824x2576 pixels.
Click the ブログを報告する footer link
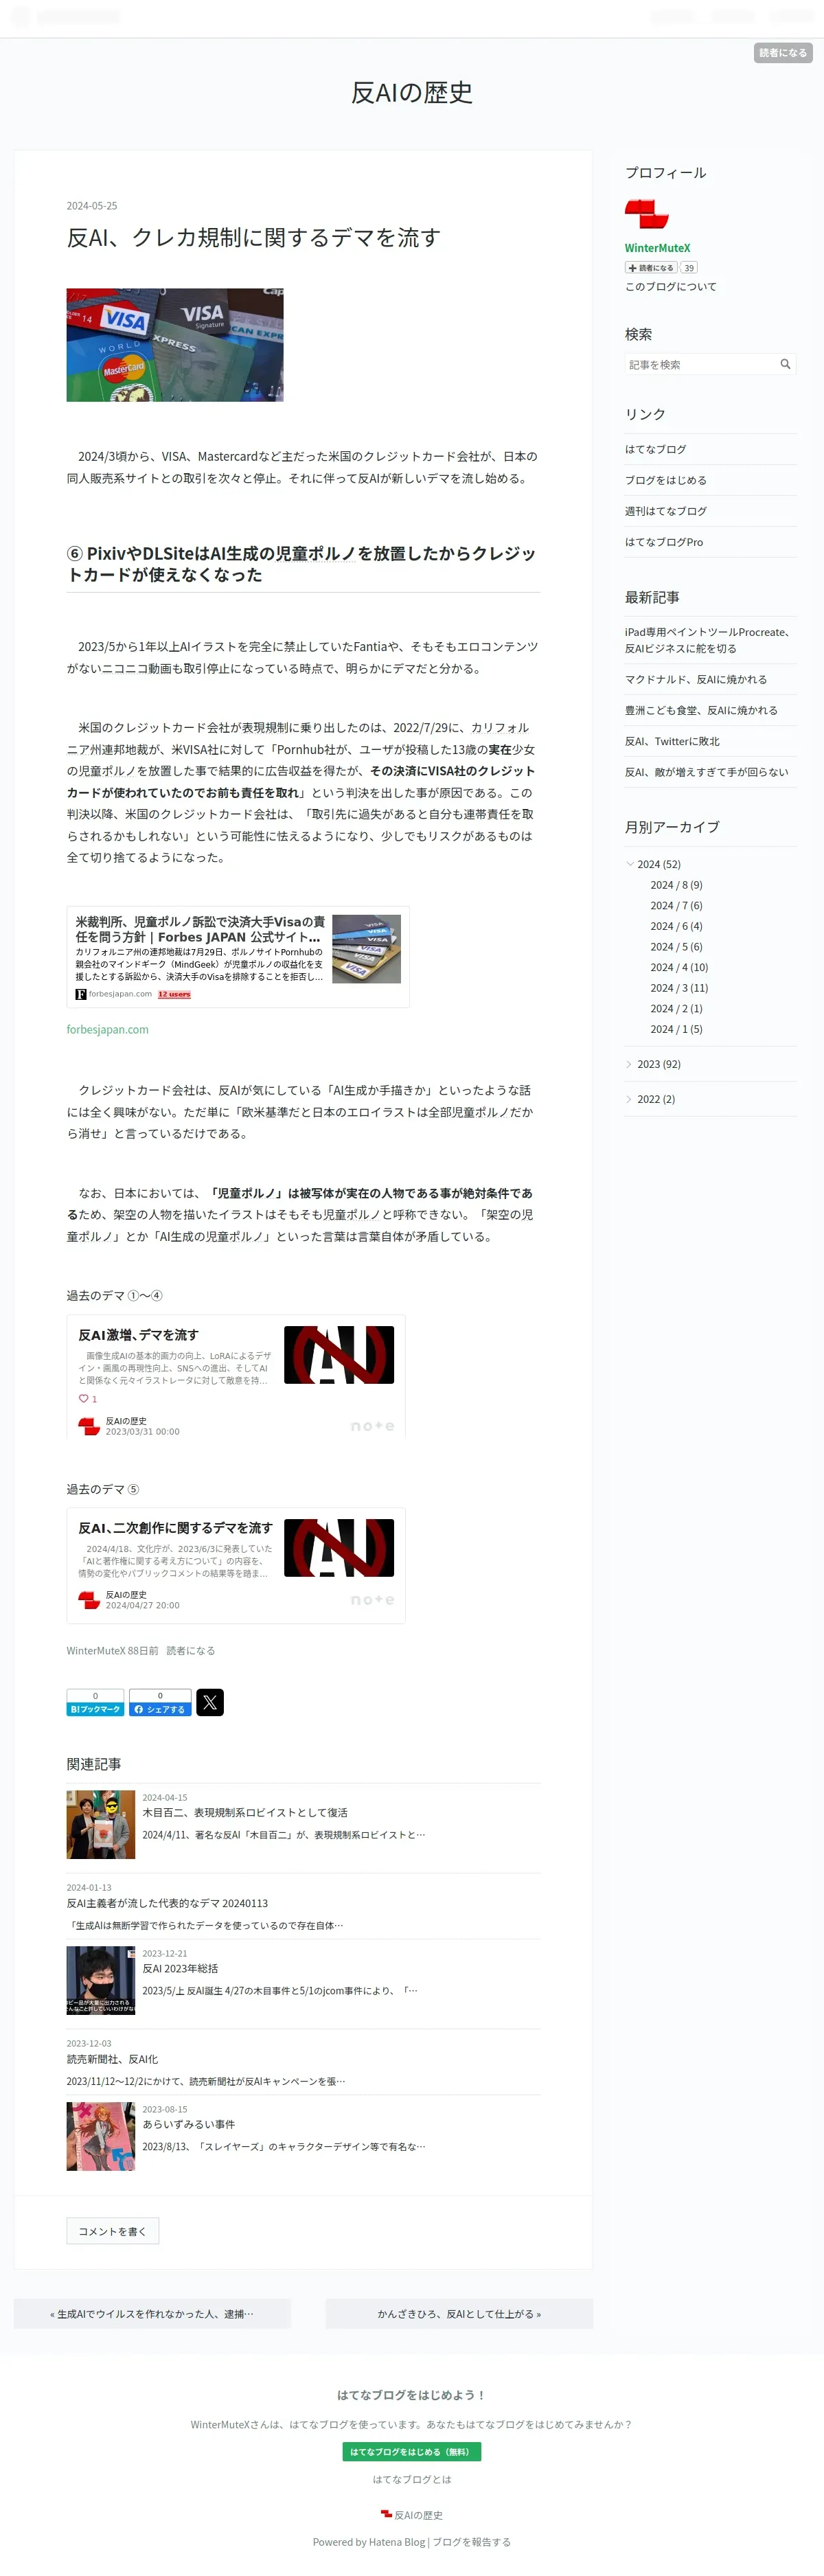(472, 2542)
